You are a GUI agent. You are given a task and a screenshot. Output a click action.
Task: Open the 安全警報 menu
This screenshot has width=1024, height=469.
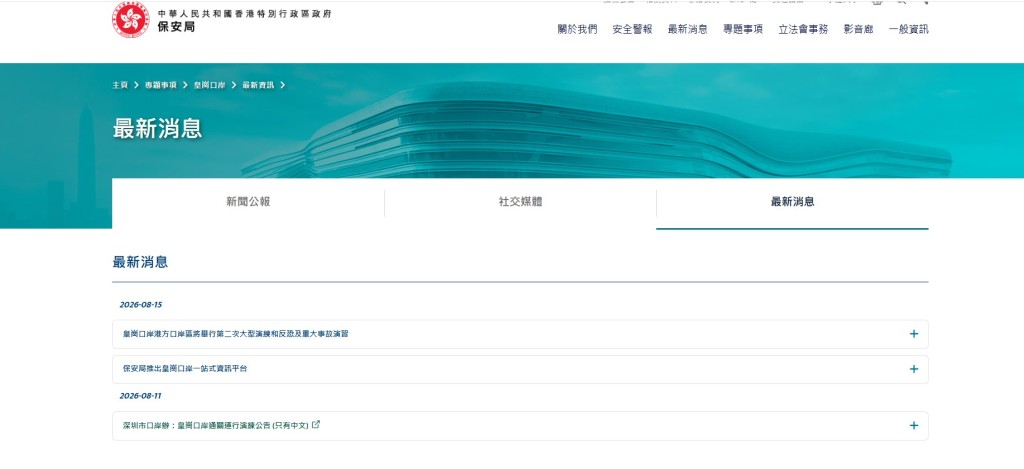632,29
